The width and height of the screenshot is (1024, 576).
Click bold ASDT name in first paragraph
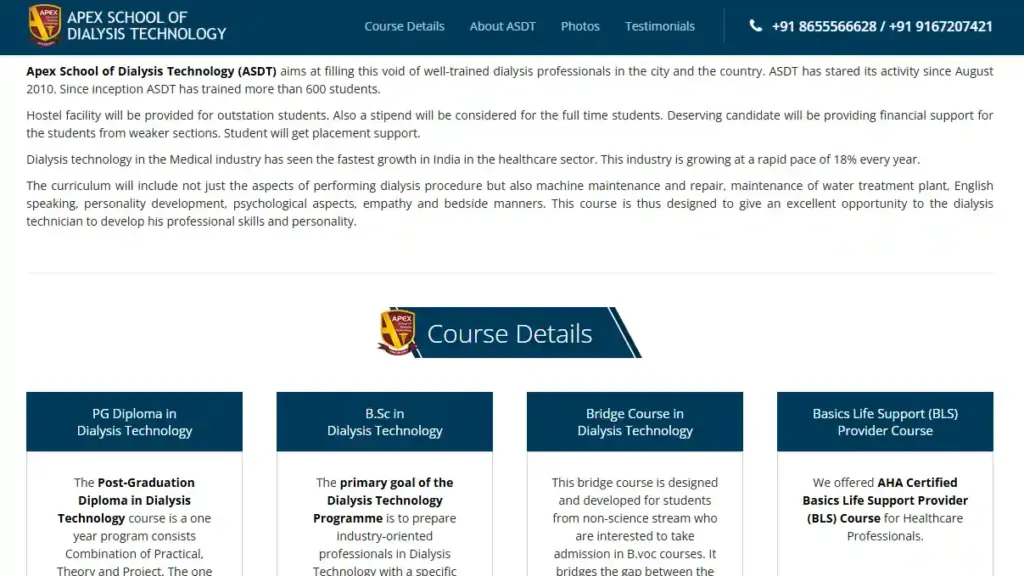(x=150, y=71)
